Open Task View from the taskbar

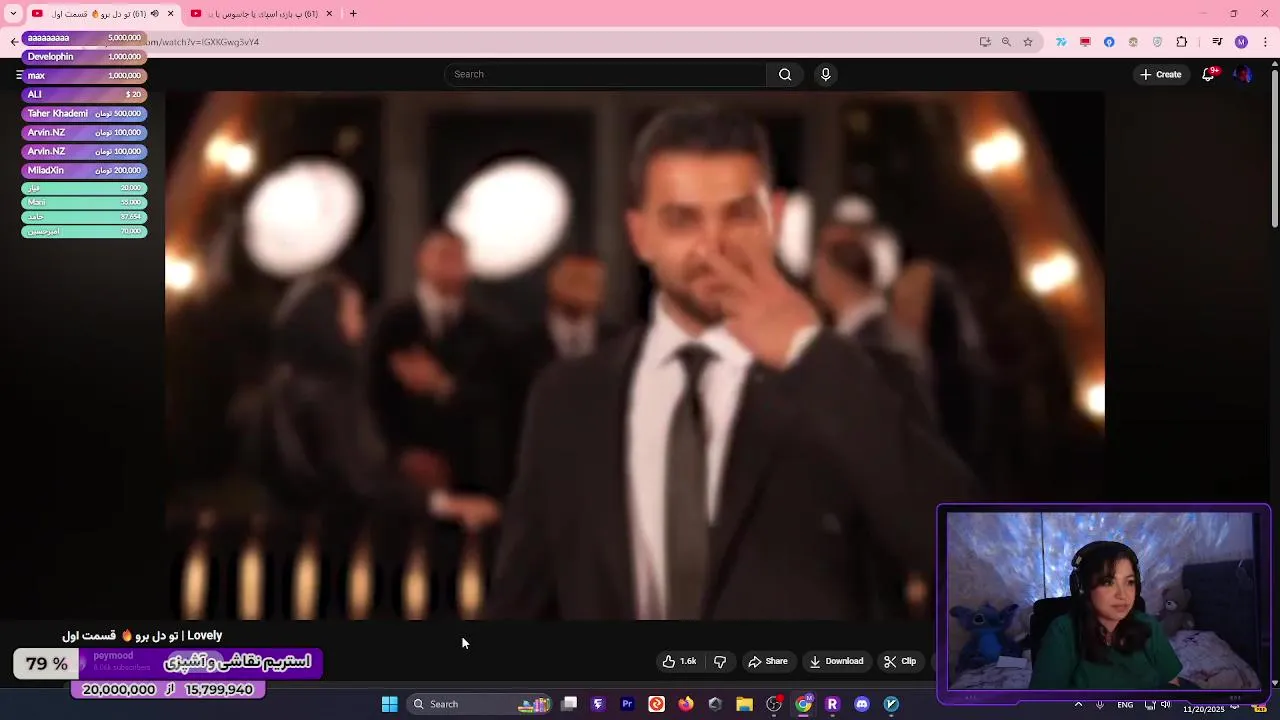pyautogui.click(x=569, y=704)
